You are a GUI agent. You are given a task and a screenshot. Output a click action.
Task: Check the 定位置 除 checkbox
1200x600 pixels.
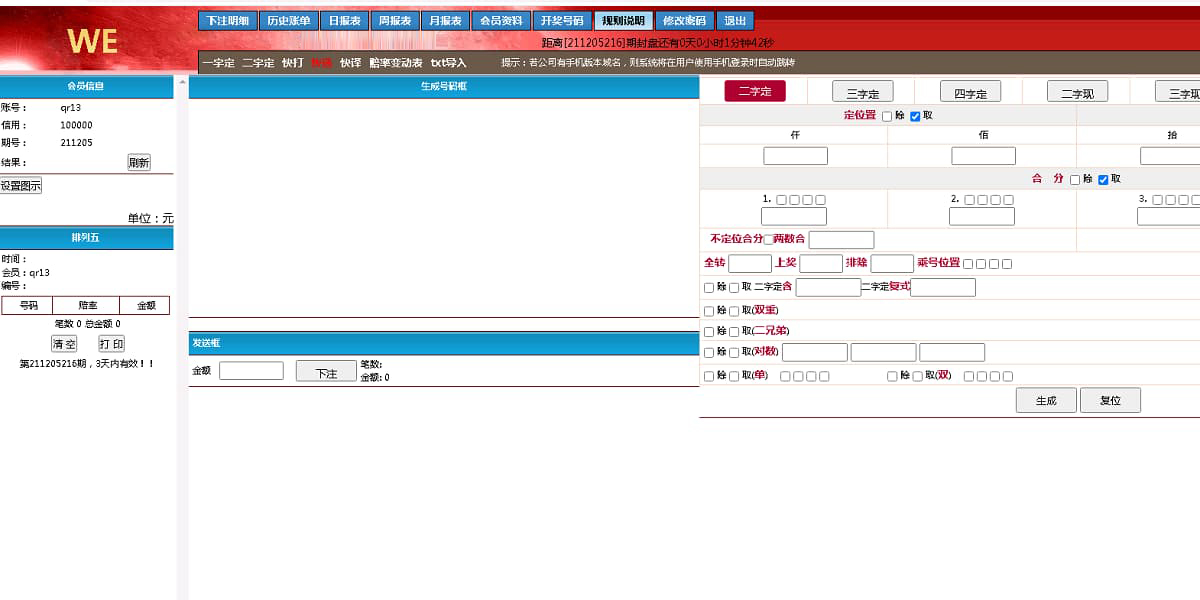(x=887, y=116)
